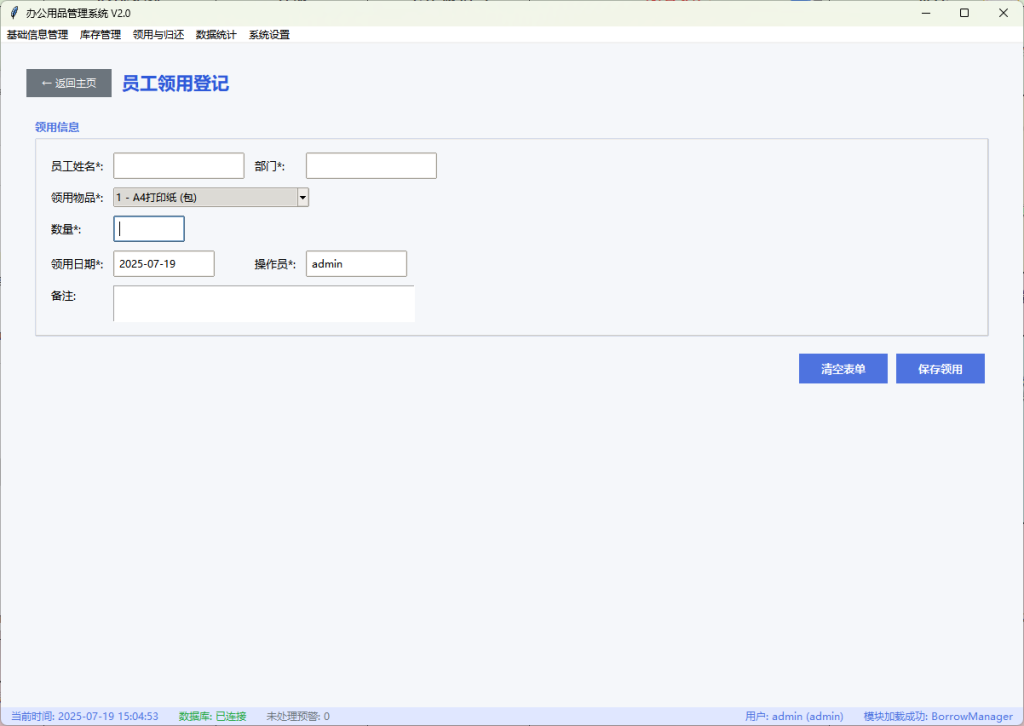Viewport: 1024px width, 726px height.
Task: Open the 领用与归还 menu
Action: 158,34
